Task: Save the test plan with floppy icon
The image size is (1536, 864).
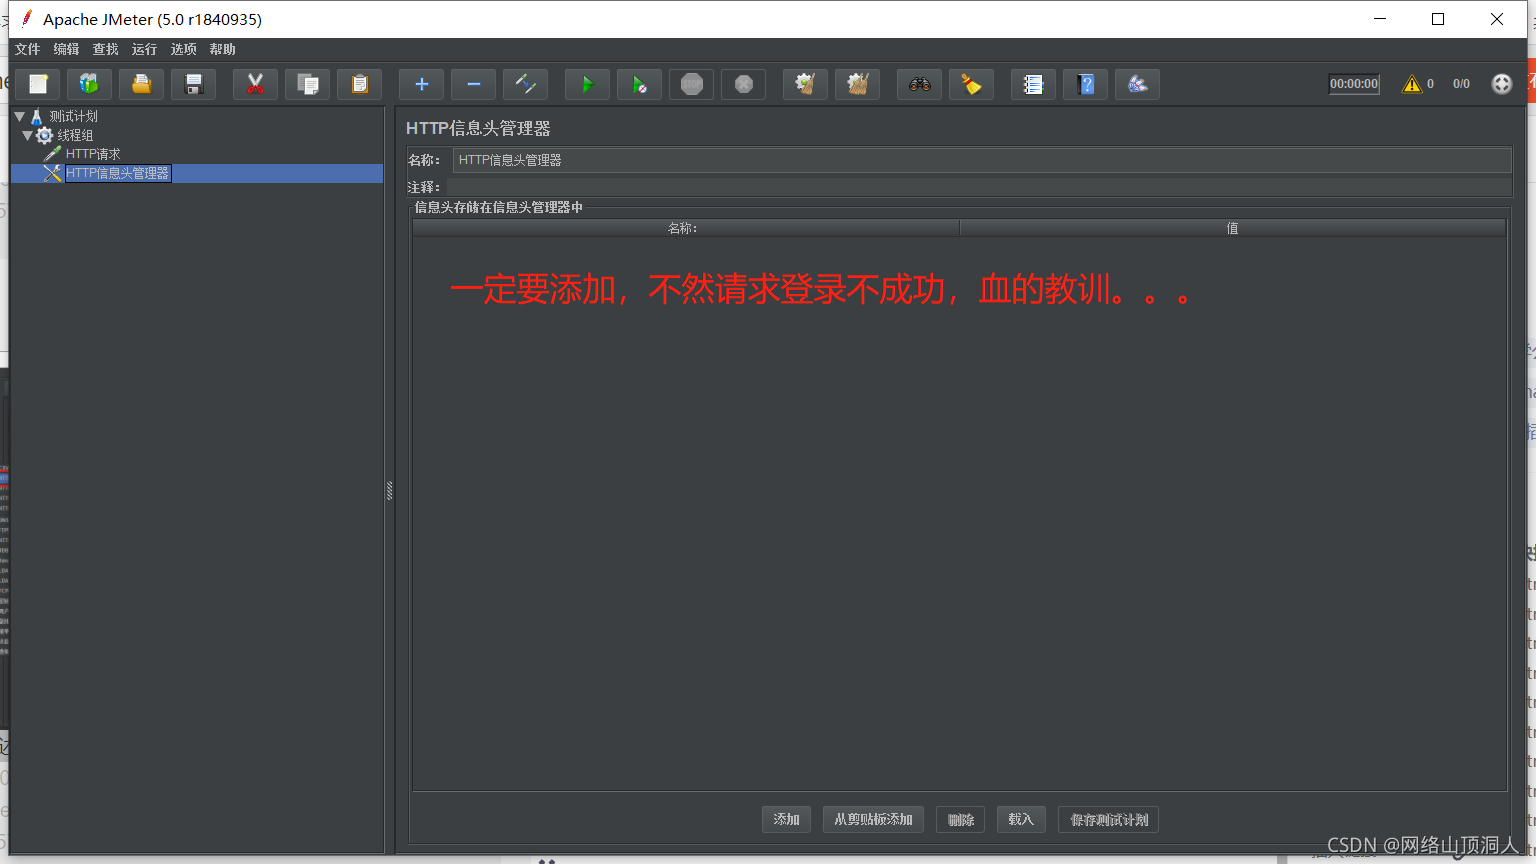Action: (194, 84)
